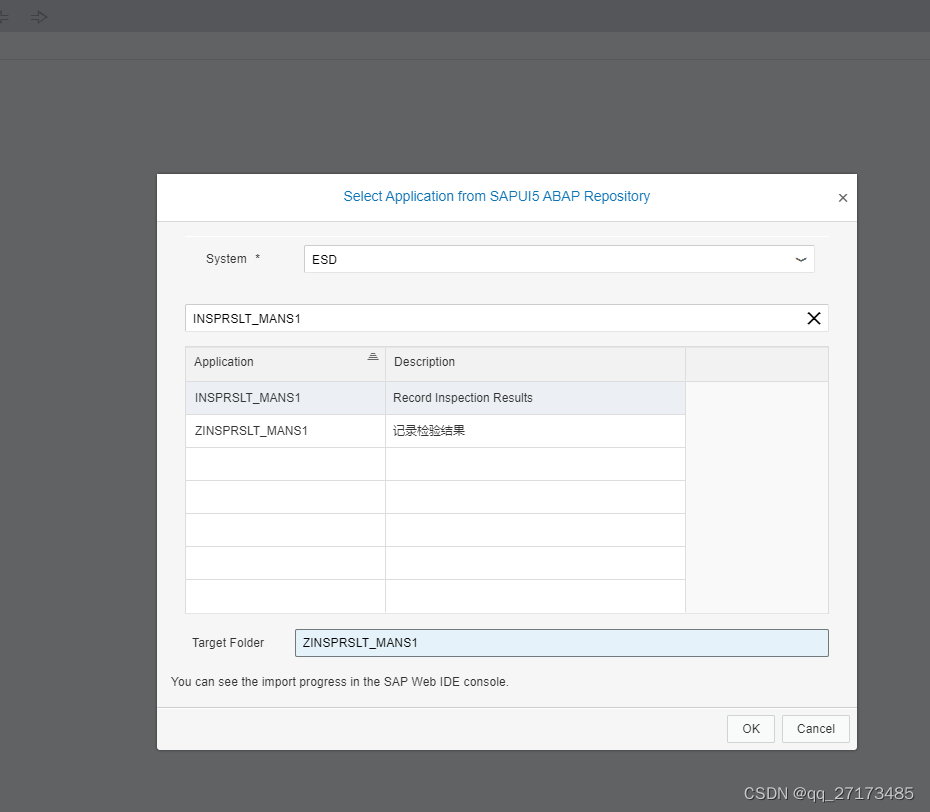Click the chevron arrow of the ESD selector
The width and height of the screenshot is (930, 812).
(x=800, y=258)
